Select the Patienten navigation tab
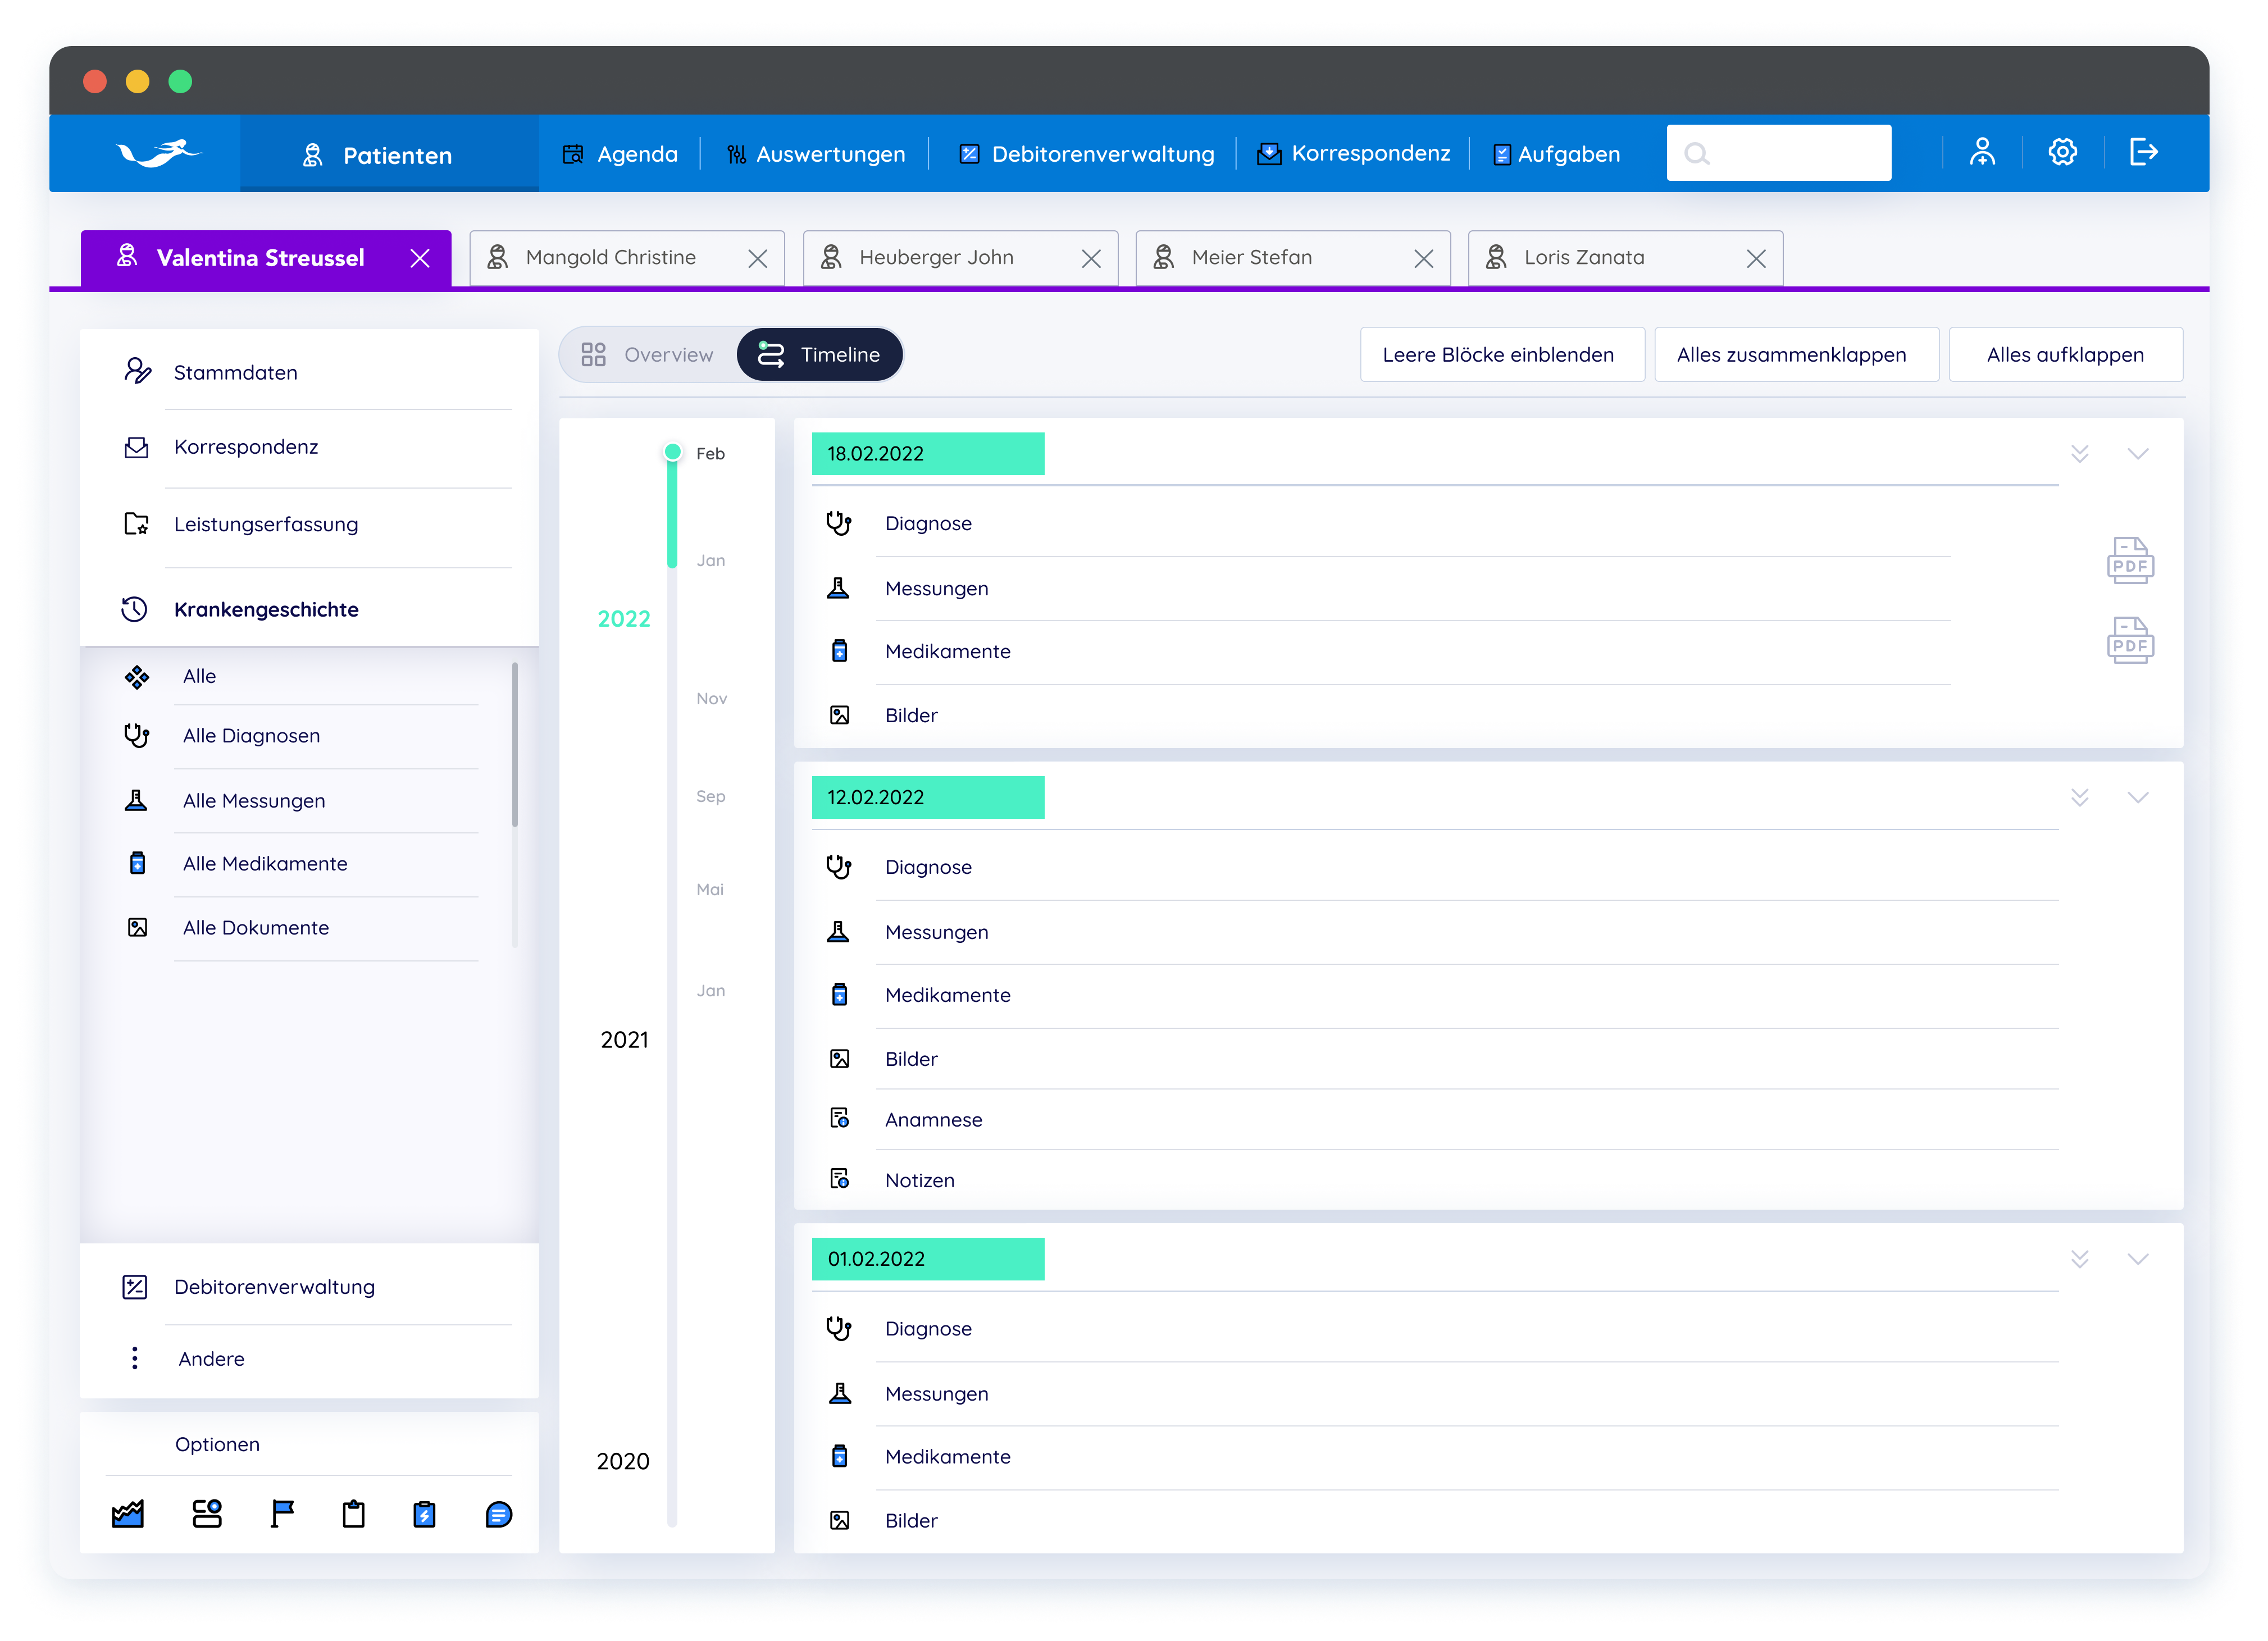This screenshot has height=1641, width=2268. pyautogui.click(x=389, y=154)
